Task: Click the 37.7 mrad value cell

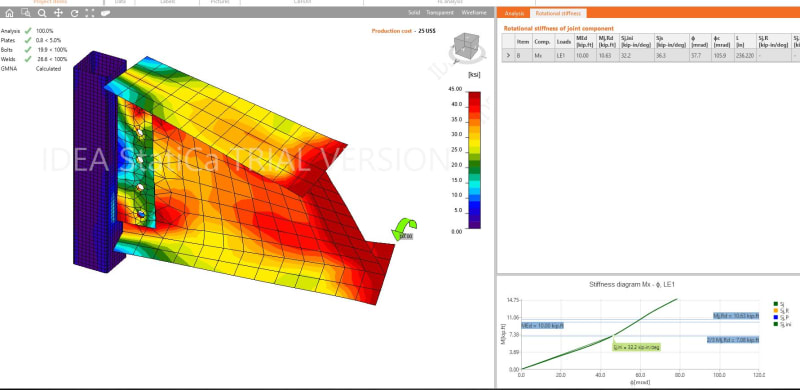Action: pyautogui.click(x=700, y=55)
